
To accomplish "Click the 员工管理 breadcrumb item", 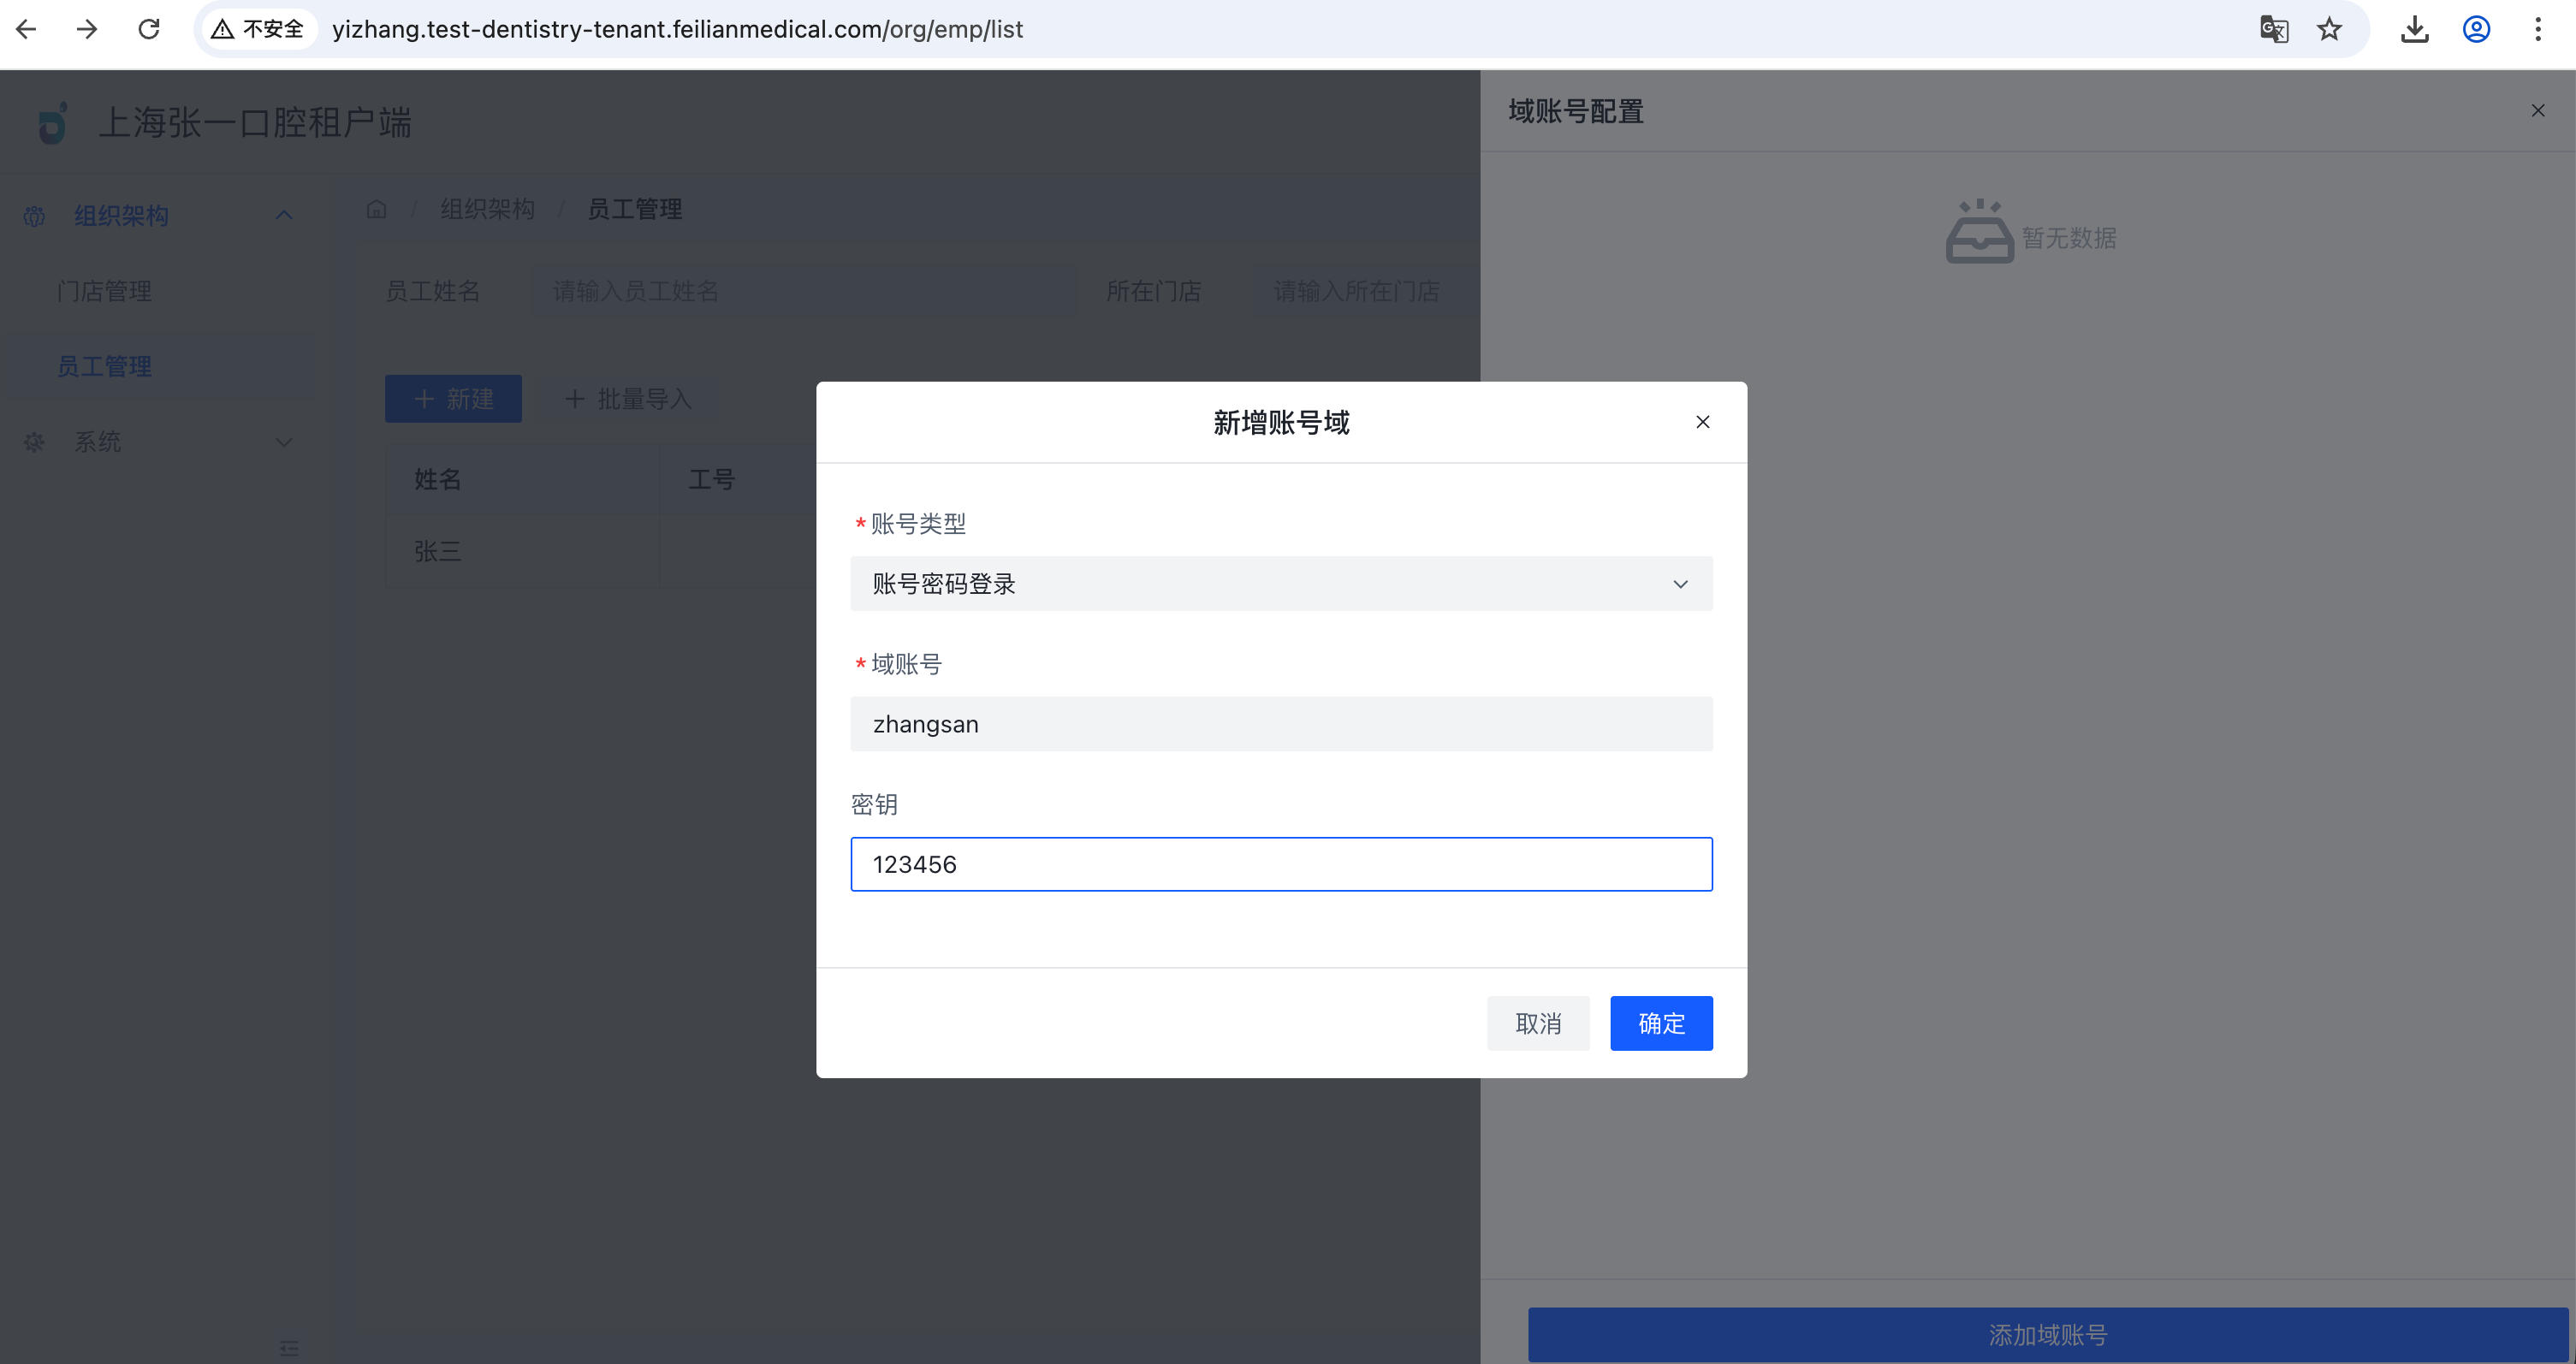I will [634, 209].
